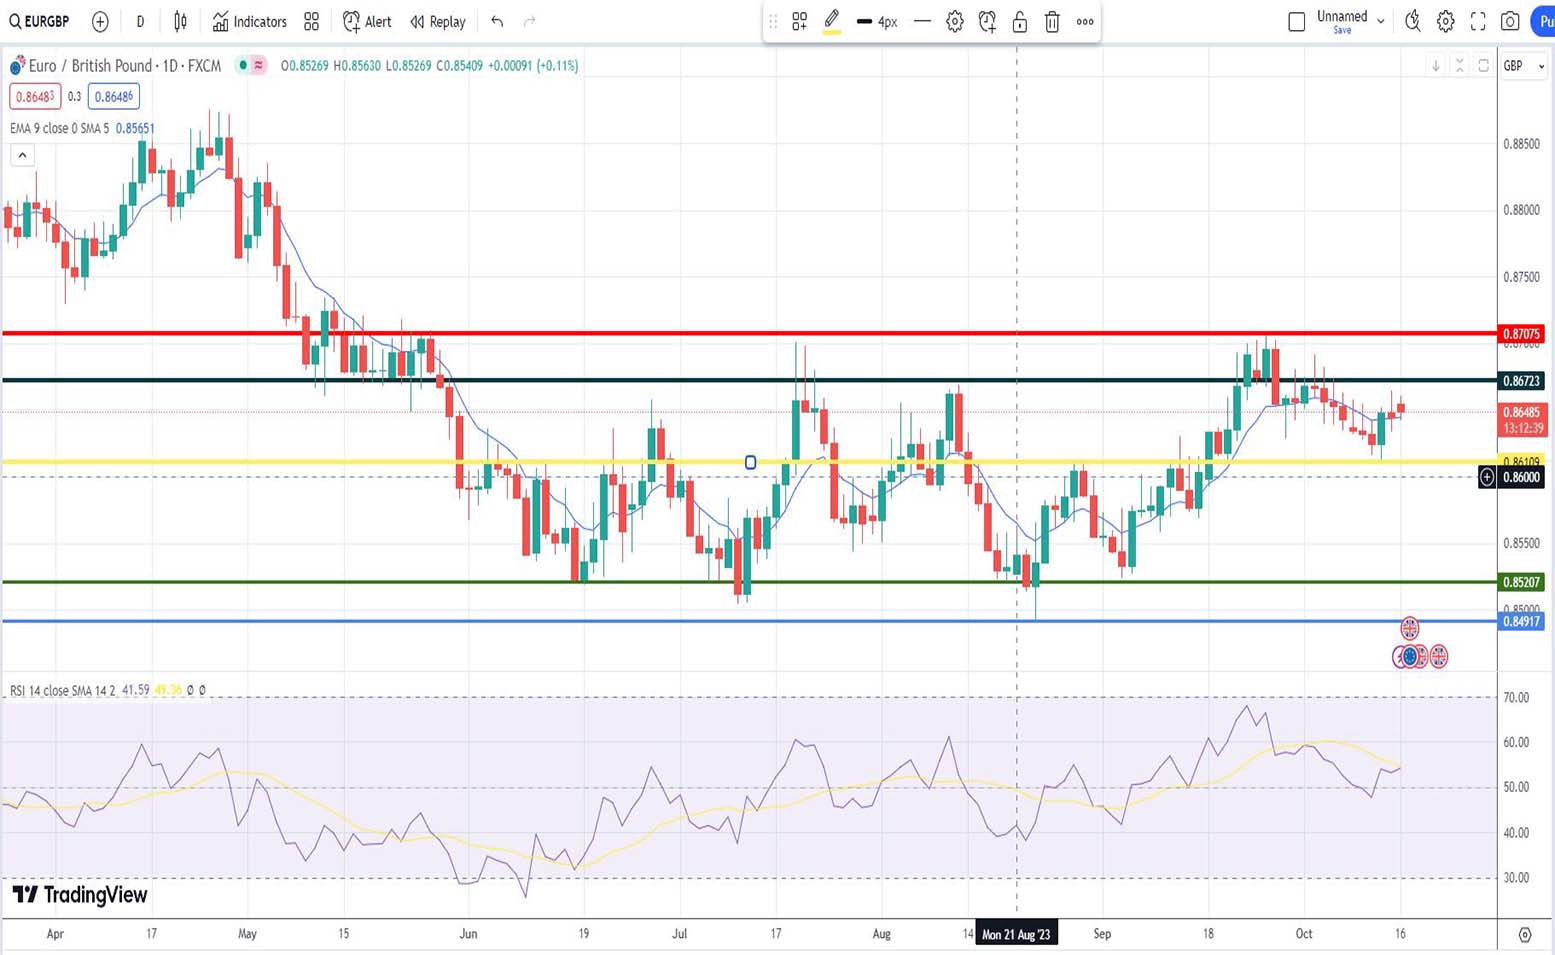Screen dimensions: 1555x955
Task: Open the yellow line color picker
Action: coord(831,22)
